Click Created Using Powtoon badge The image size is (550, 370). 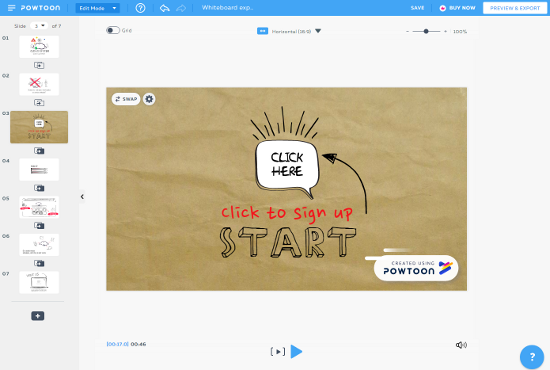tap(416, 268)
